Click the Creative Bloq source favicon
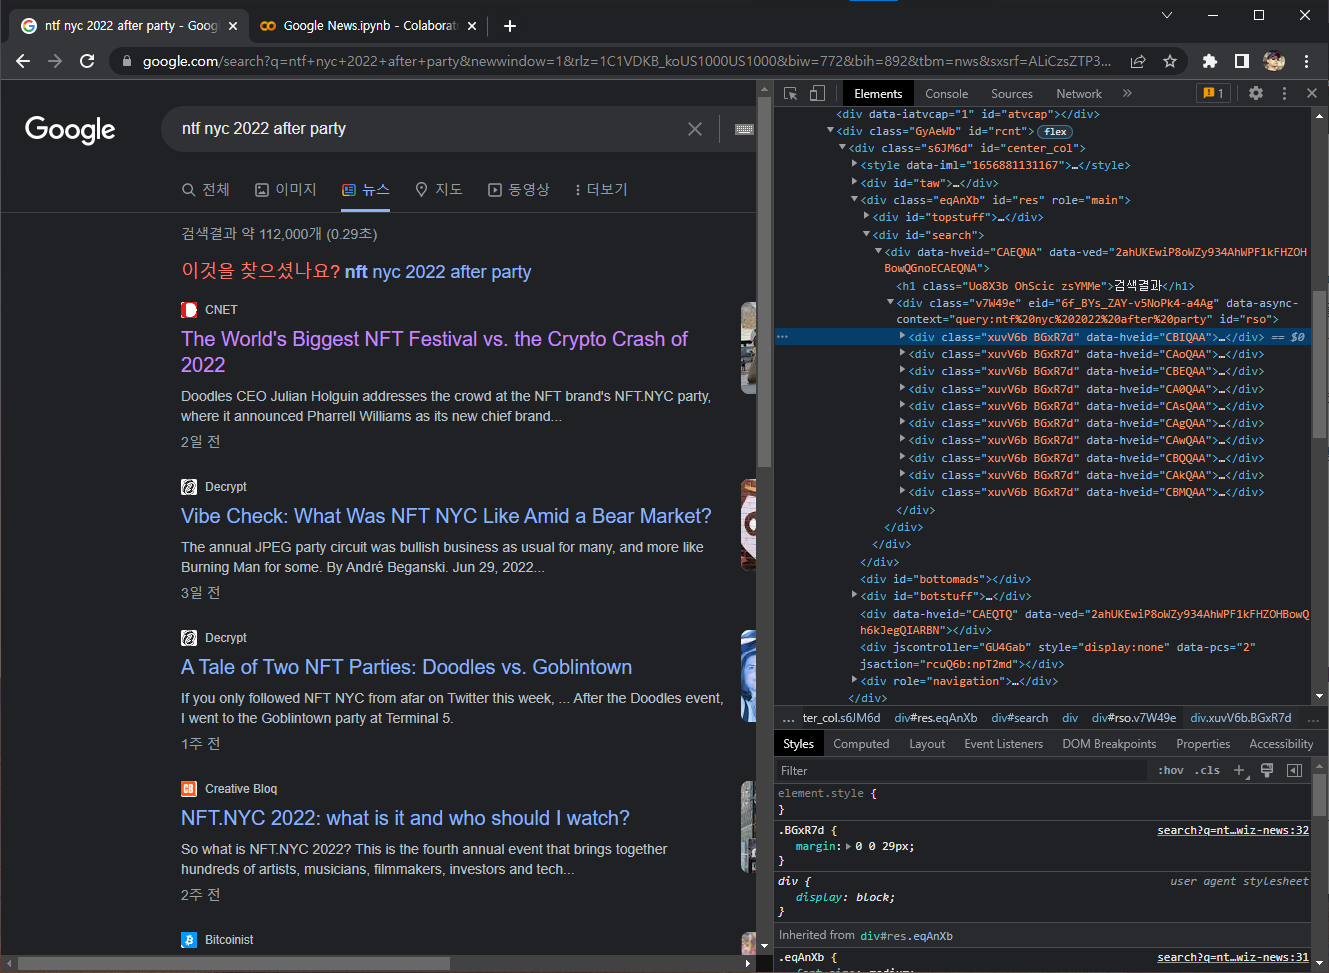This screenshot has height=973, width=1329. click(189, 789)
